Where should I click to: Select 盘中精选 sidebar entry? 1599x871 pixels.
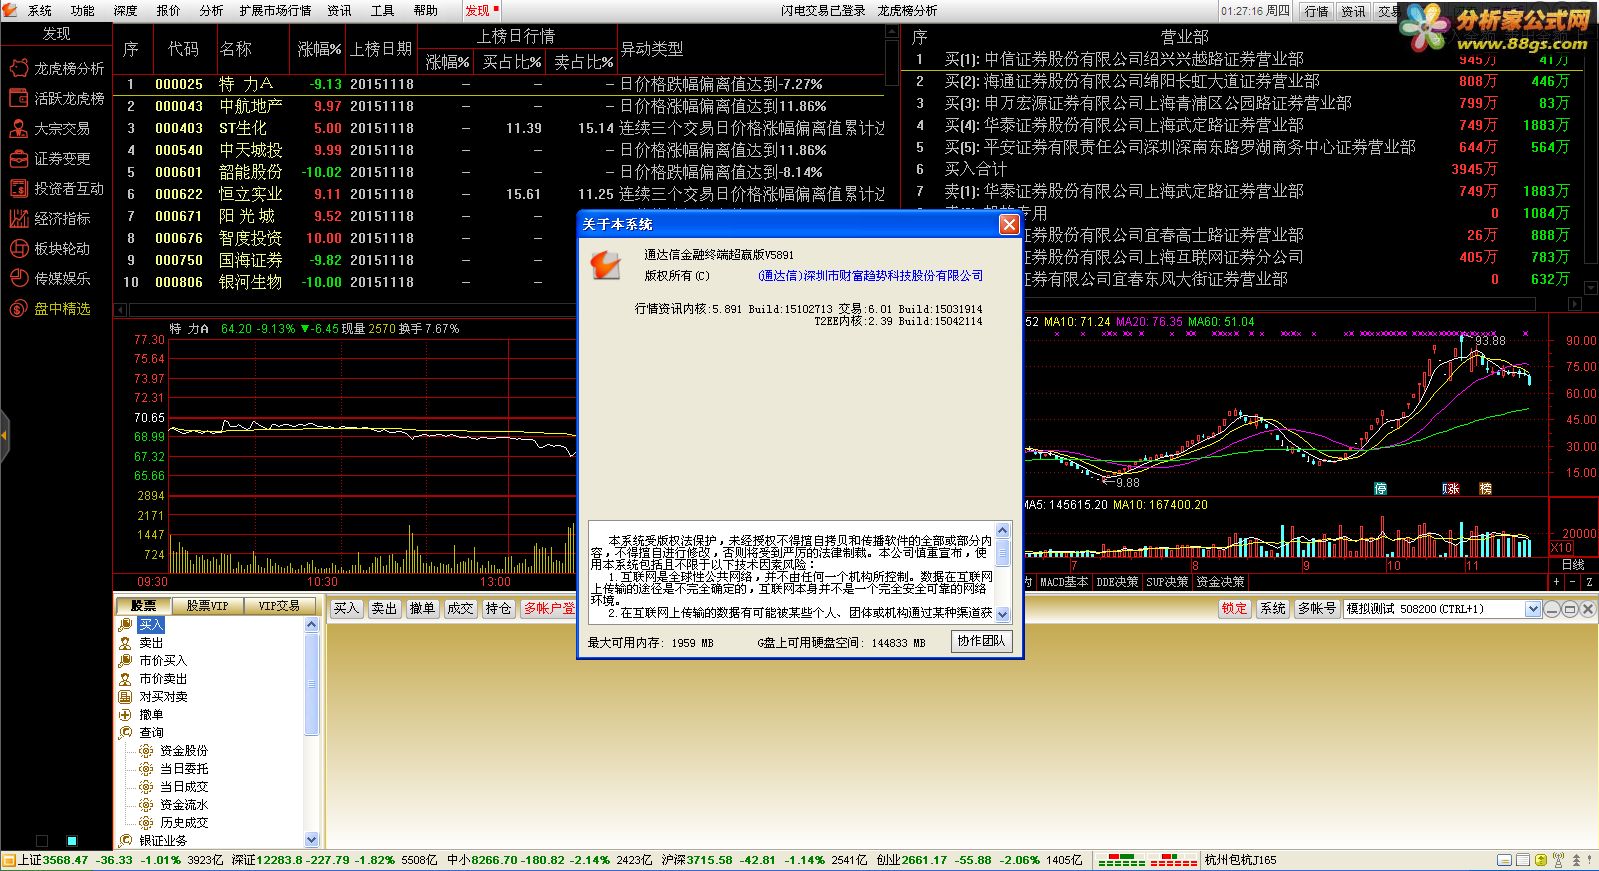(x=50, y=308)
